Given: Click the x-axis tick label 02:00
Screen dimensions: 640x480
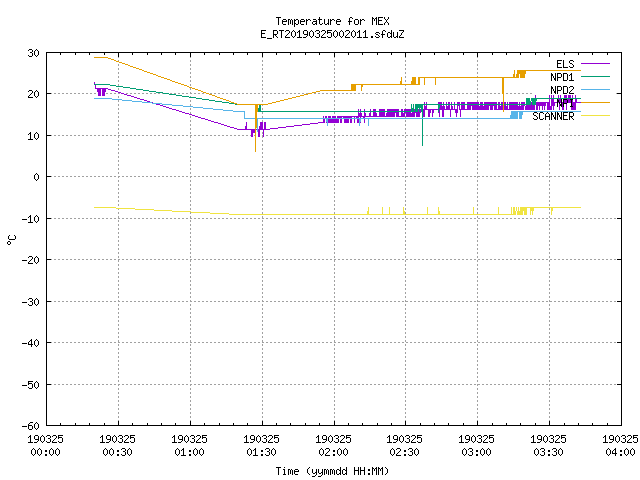Looking at the screenshot, I should (333, 452).
